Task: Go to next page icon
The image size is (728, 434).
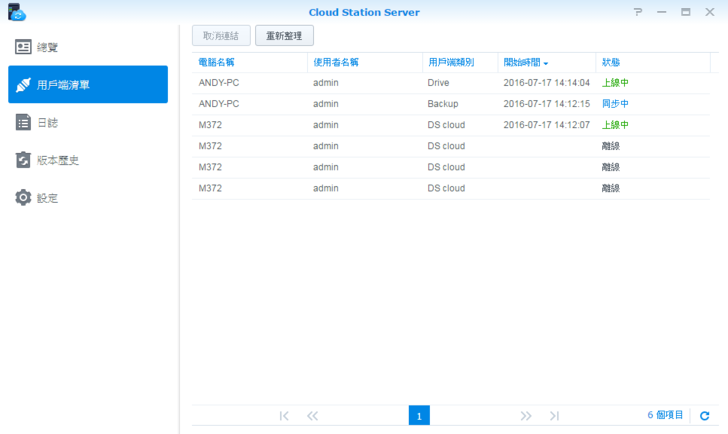Action: point(526,415)
